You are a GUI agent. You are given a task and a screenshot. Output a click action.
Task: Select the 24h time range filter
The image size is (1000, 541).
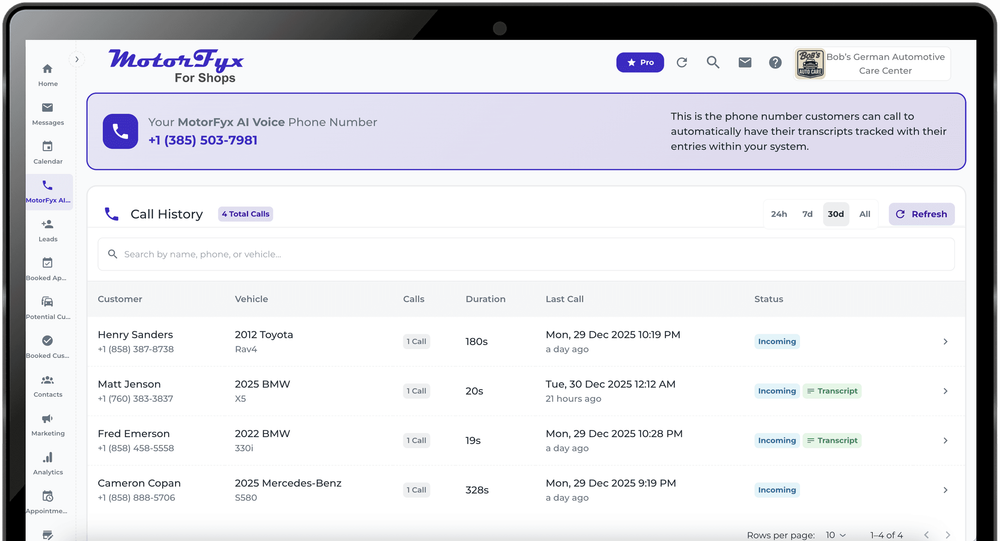pyautogui.click(x=779, y=214)
